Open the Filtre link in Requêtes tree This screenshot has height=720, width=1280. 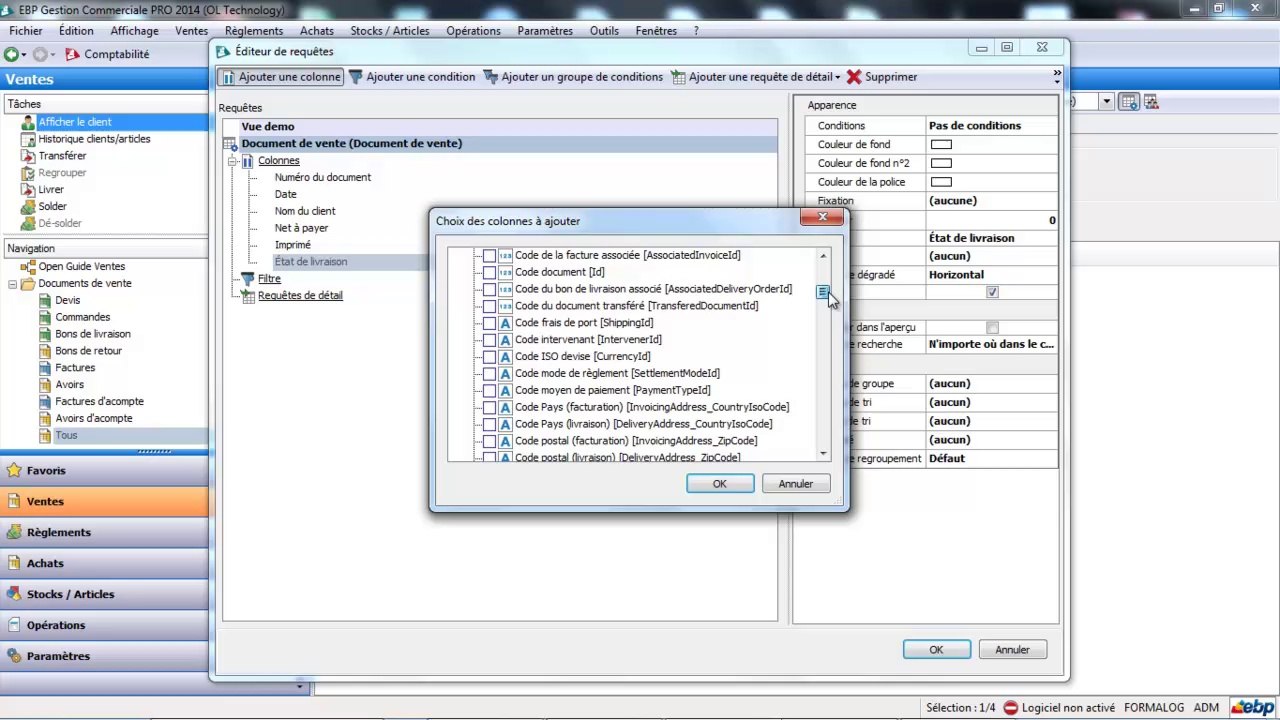(269, 279)
